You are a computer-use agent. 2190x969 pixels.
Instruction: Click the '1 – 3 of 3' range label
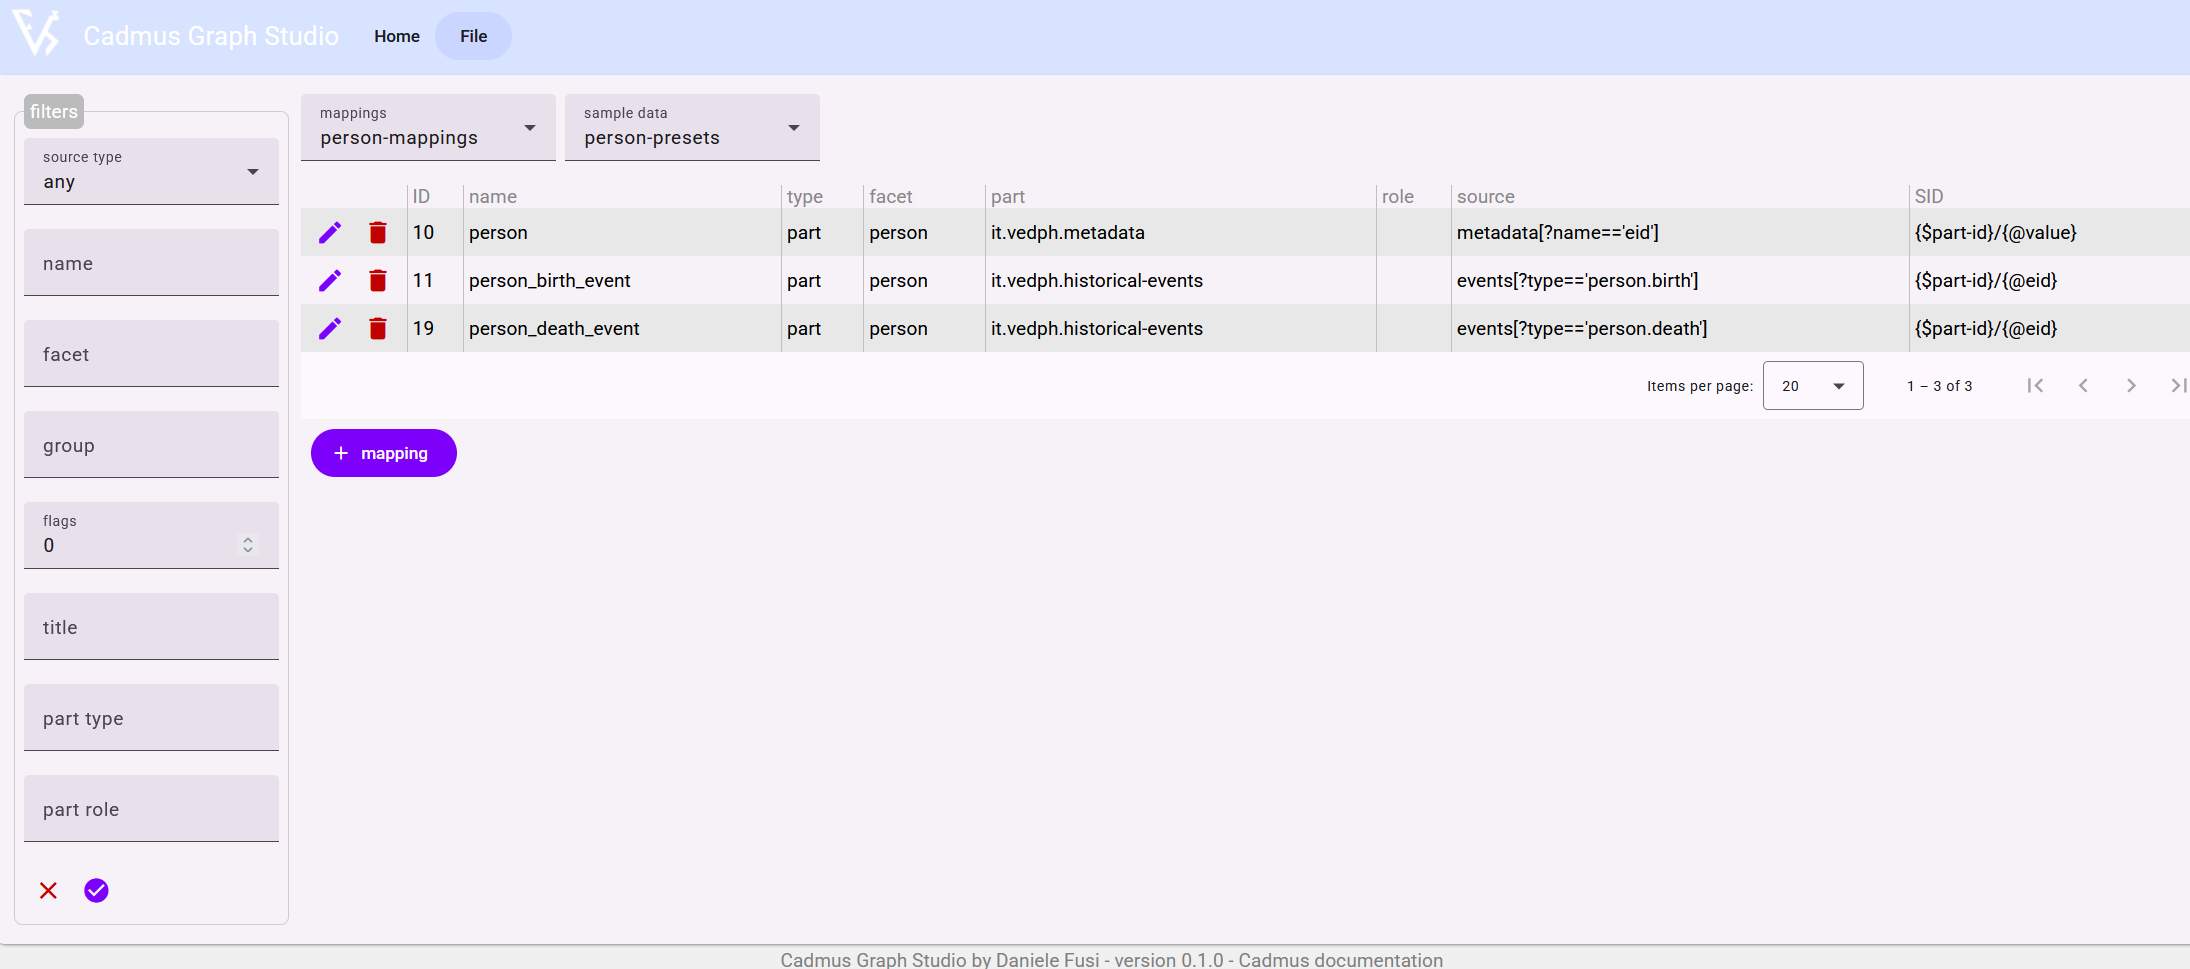[1939, 386]
